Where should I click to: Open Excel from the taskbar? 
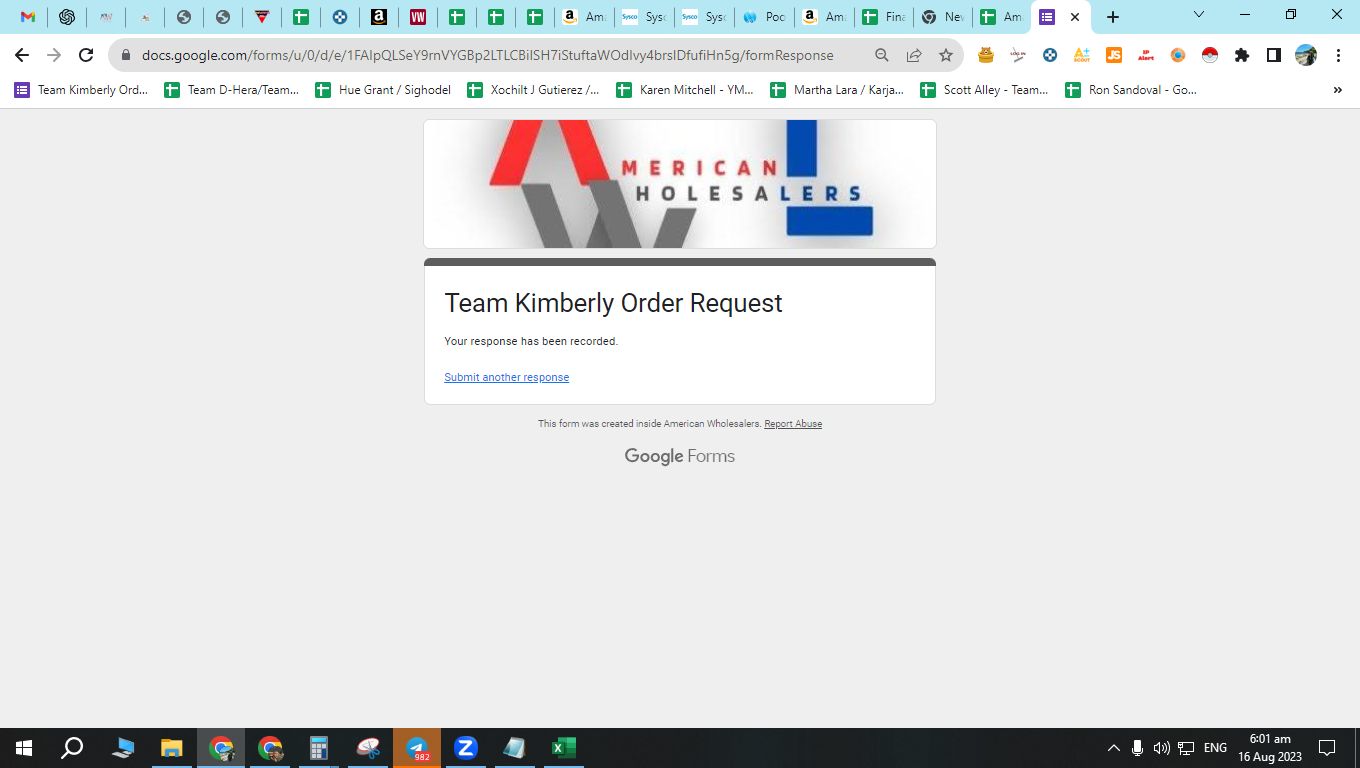coord(564,748)
